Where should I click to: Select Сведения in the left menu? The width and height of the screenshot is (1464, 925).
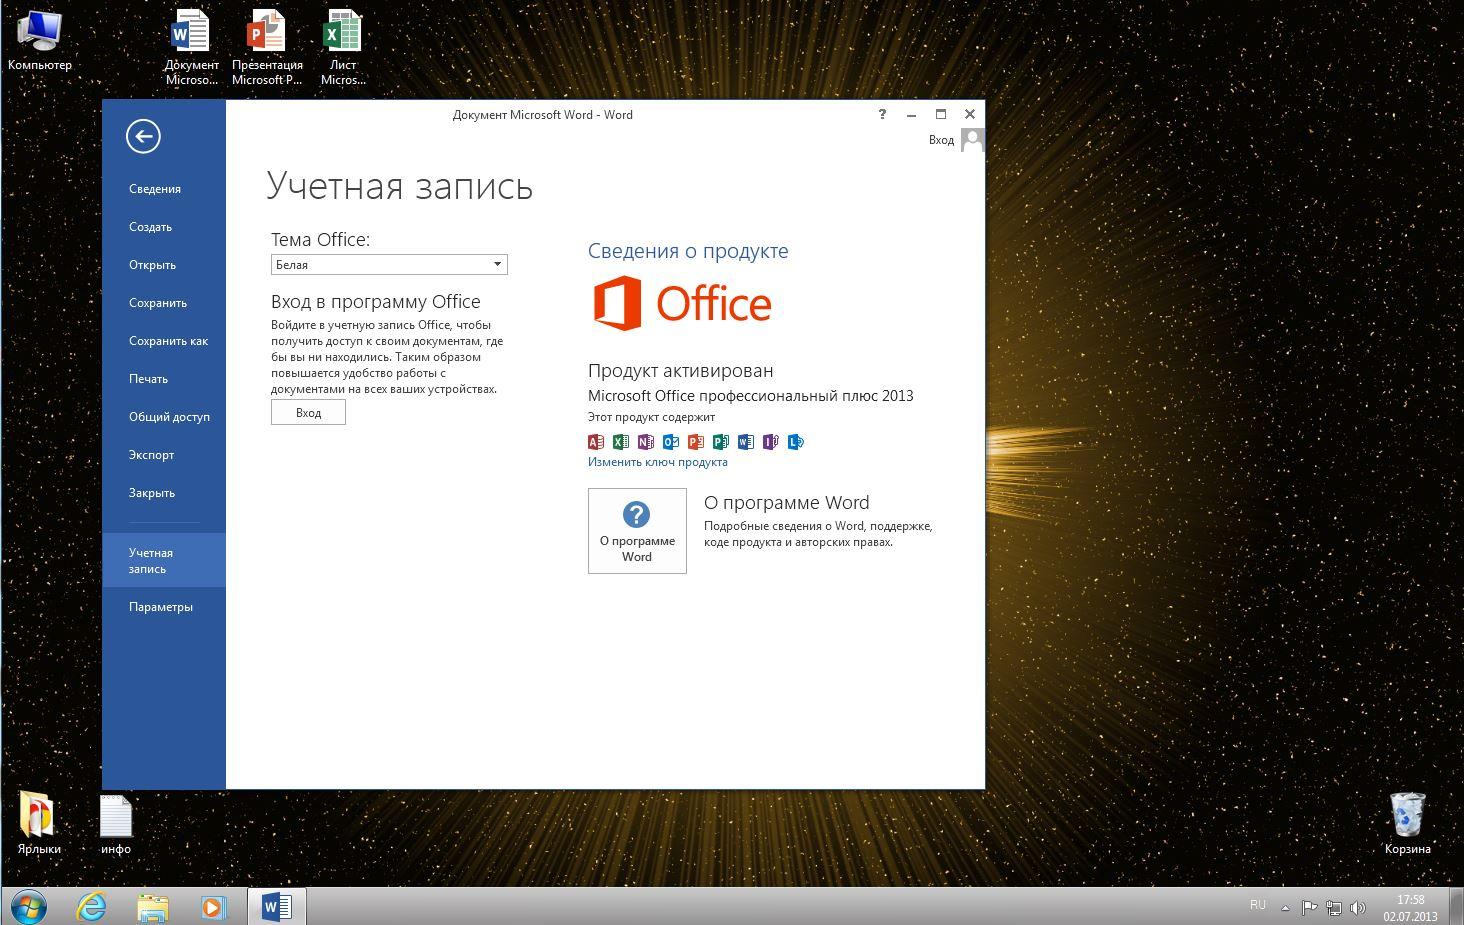click(x=155, y=189)
